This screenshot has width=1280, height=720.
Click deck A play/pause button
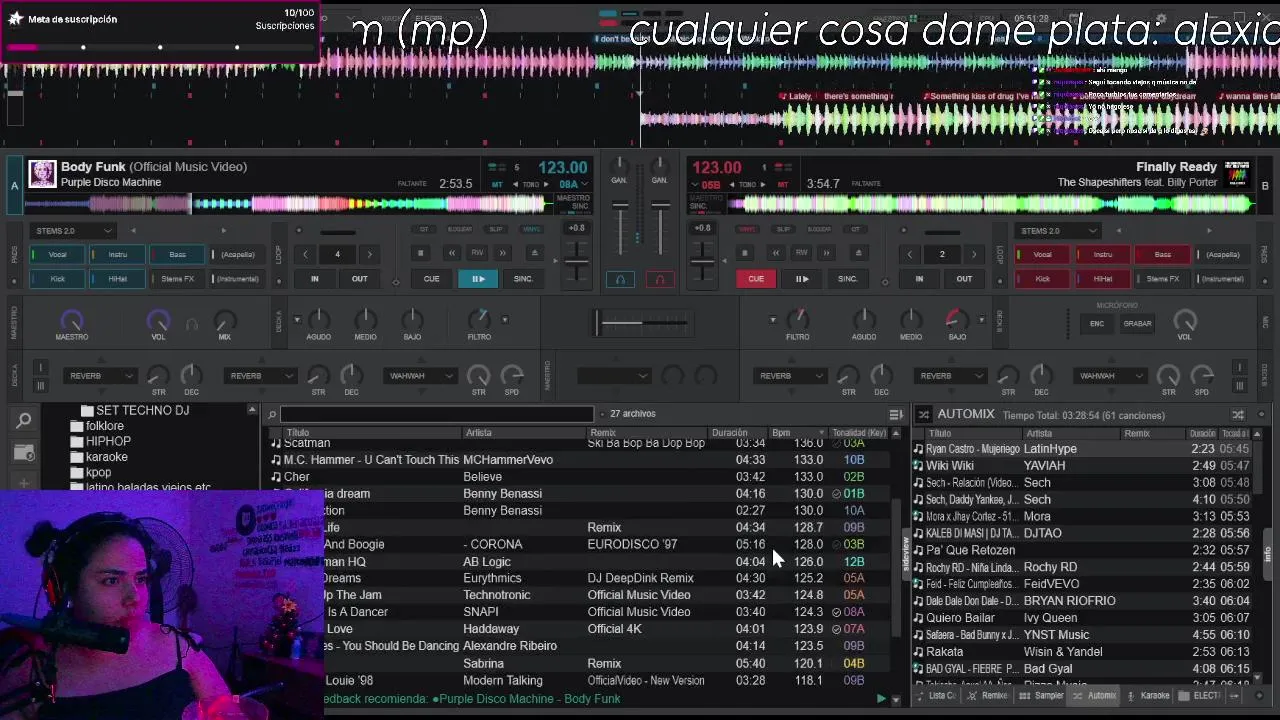click(x=478, y=279)
